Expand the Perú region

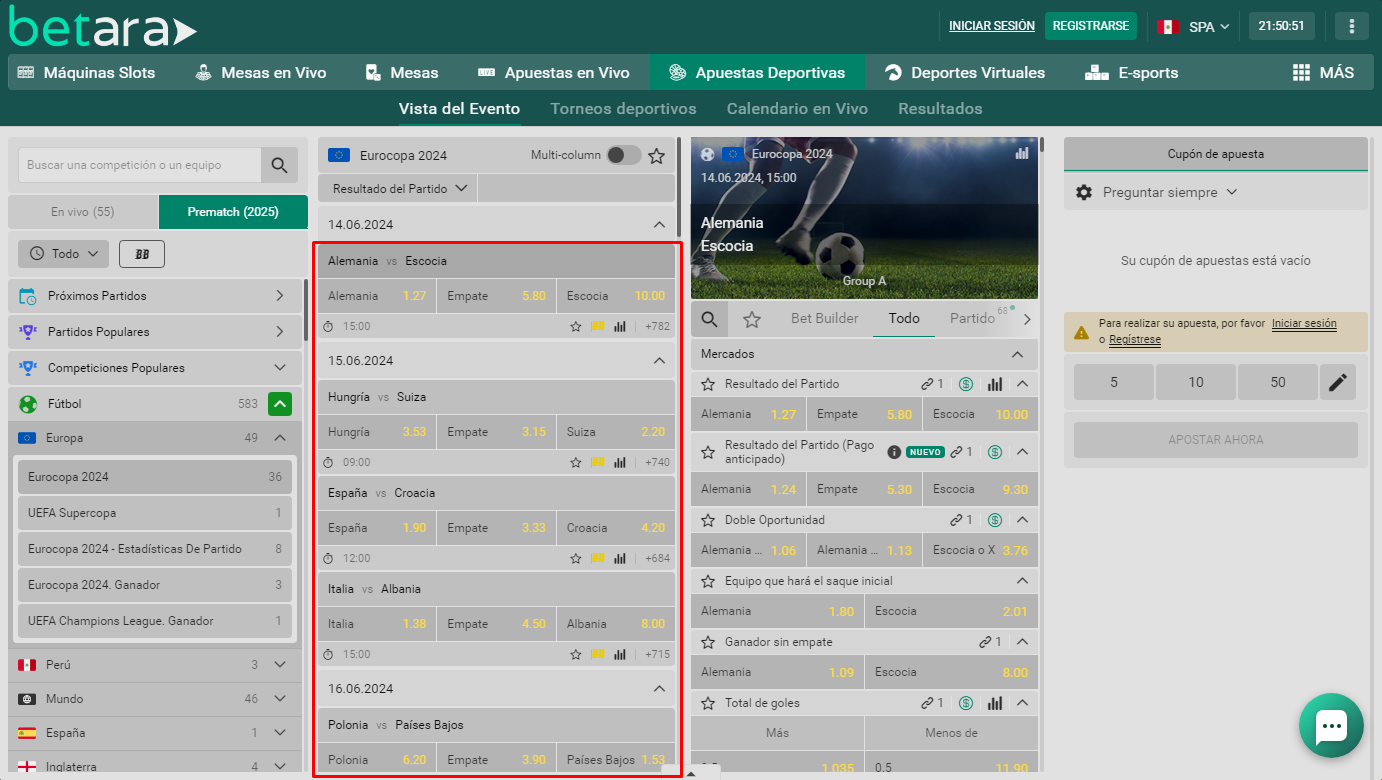click(280, 665)
